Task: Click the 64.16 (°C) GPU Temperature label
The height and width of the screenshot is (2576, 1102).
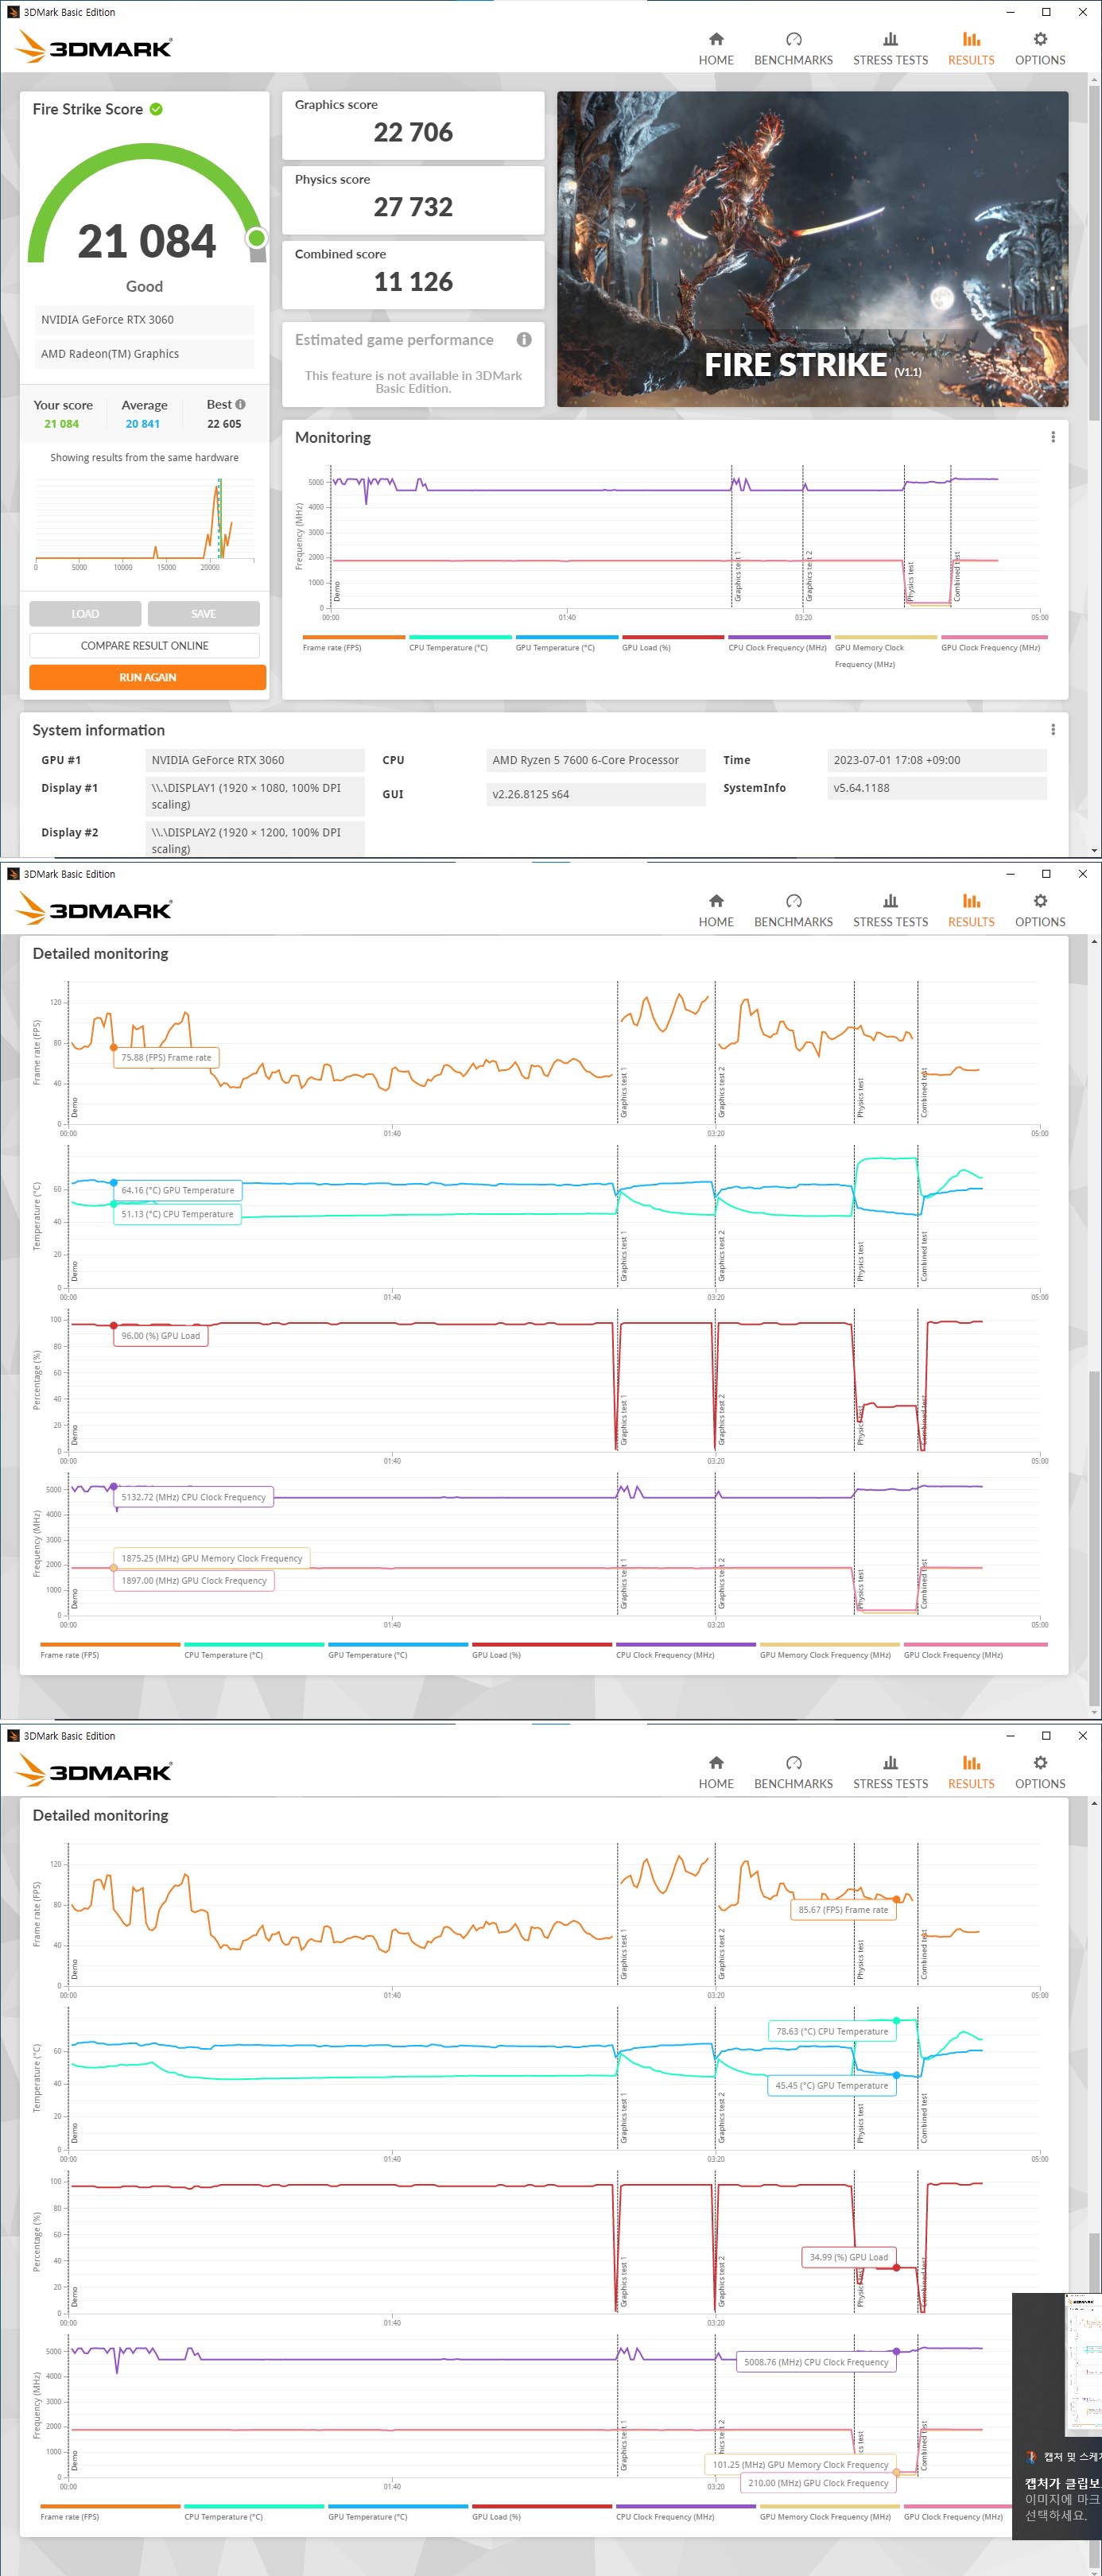Action: point(177,1190)
